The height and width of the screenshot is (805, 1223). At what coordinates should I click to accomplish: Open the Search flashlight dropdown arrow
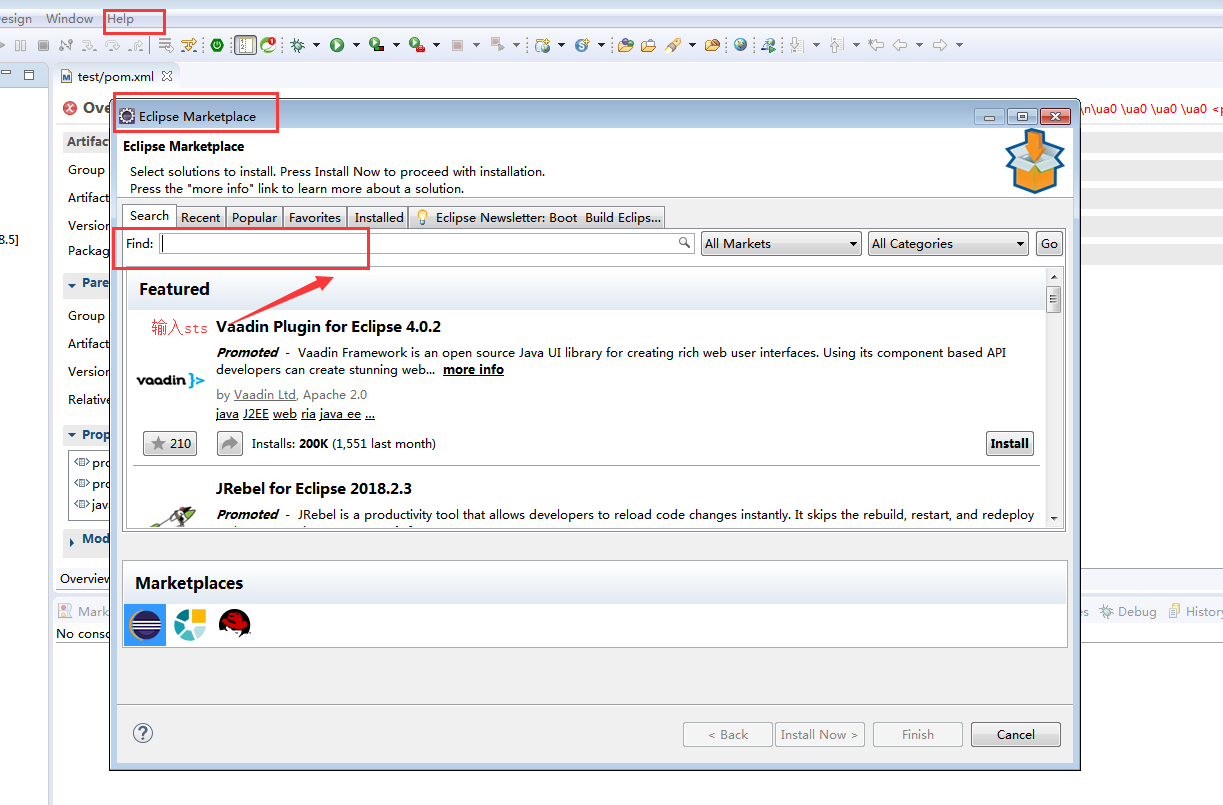(x=690, y=45)
